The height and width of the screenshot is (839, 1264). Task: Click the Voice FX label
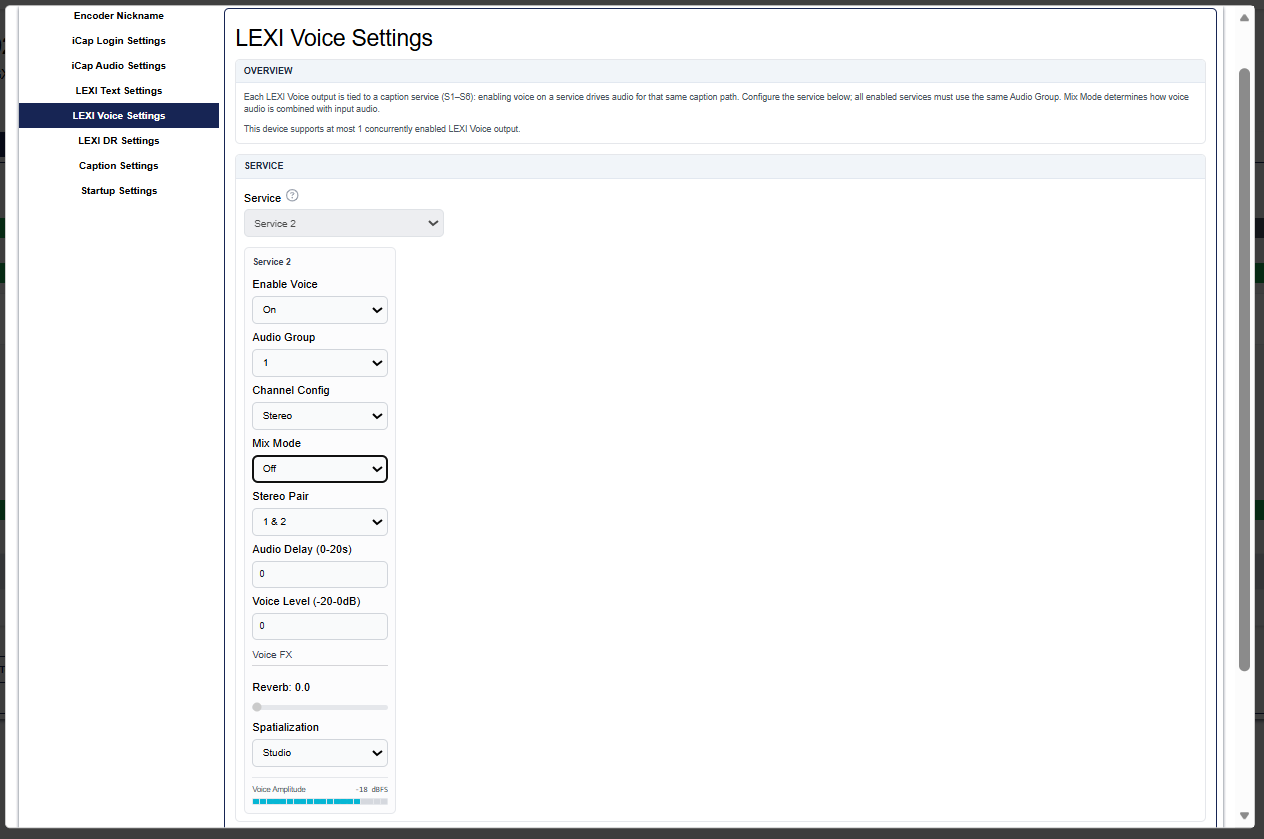pyautogui.click(x=272, y=655)
